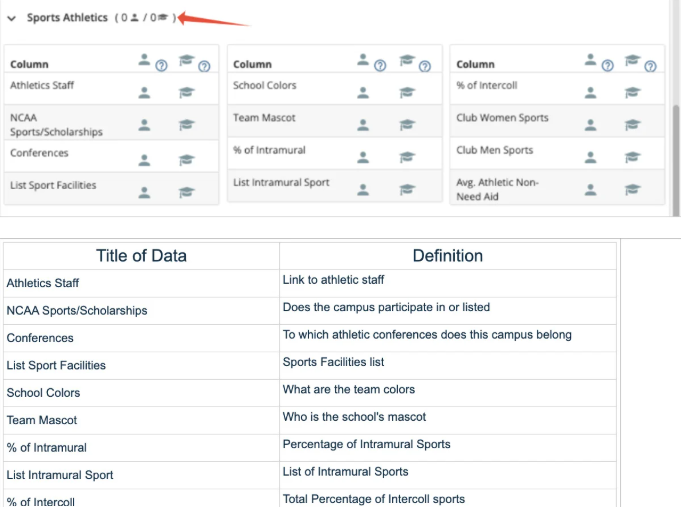
Task: Click student icon for Club Women Sports
Action: 590,125
